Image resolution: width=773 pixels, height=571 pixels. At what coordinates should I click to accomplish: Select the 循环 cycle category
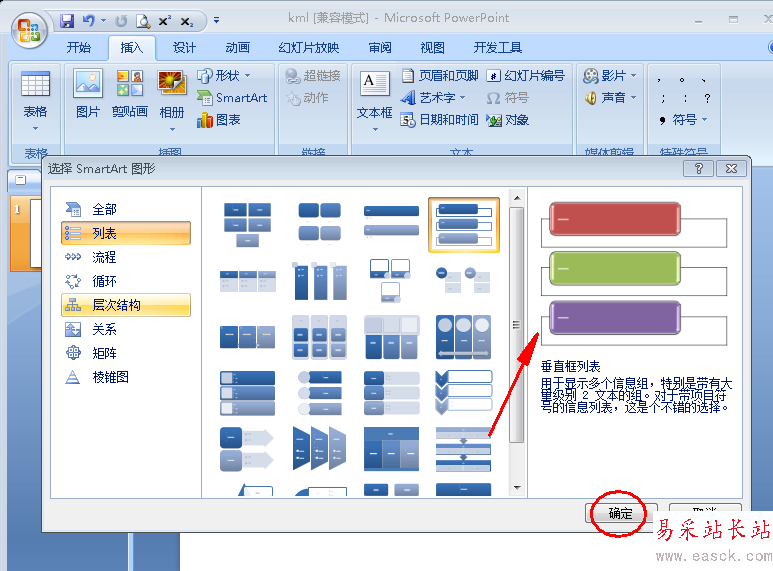pyautogui.click(x=126, y=281)
